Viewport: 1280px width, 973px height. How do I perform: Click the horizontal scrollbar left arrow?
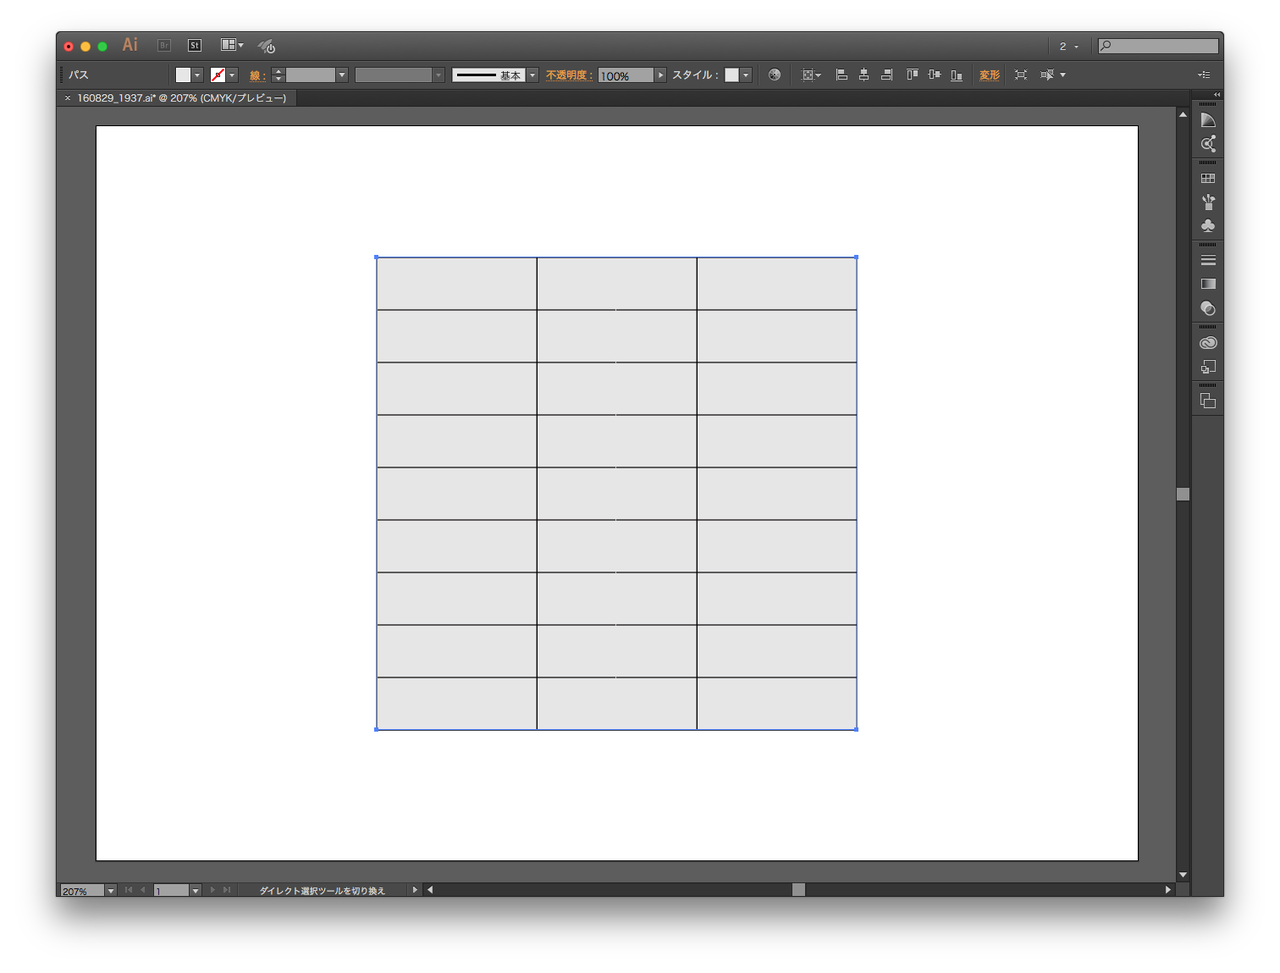click(x=430, y=890)
